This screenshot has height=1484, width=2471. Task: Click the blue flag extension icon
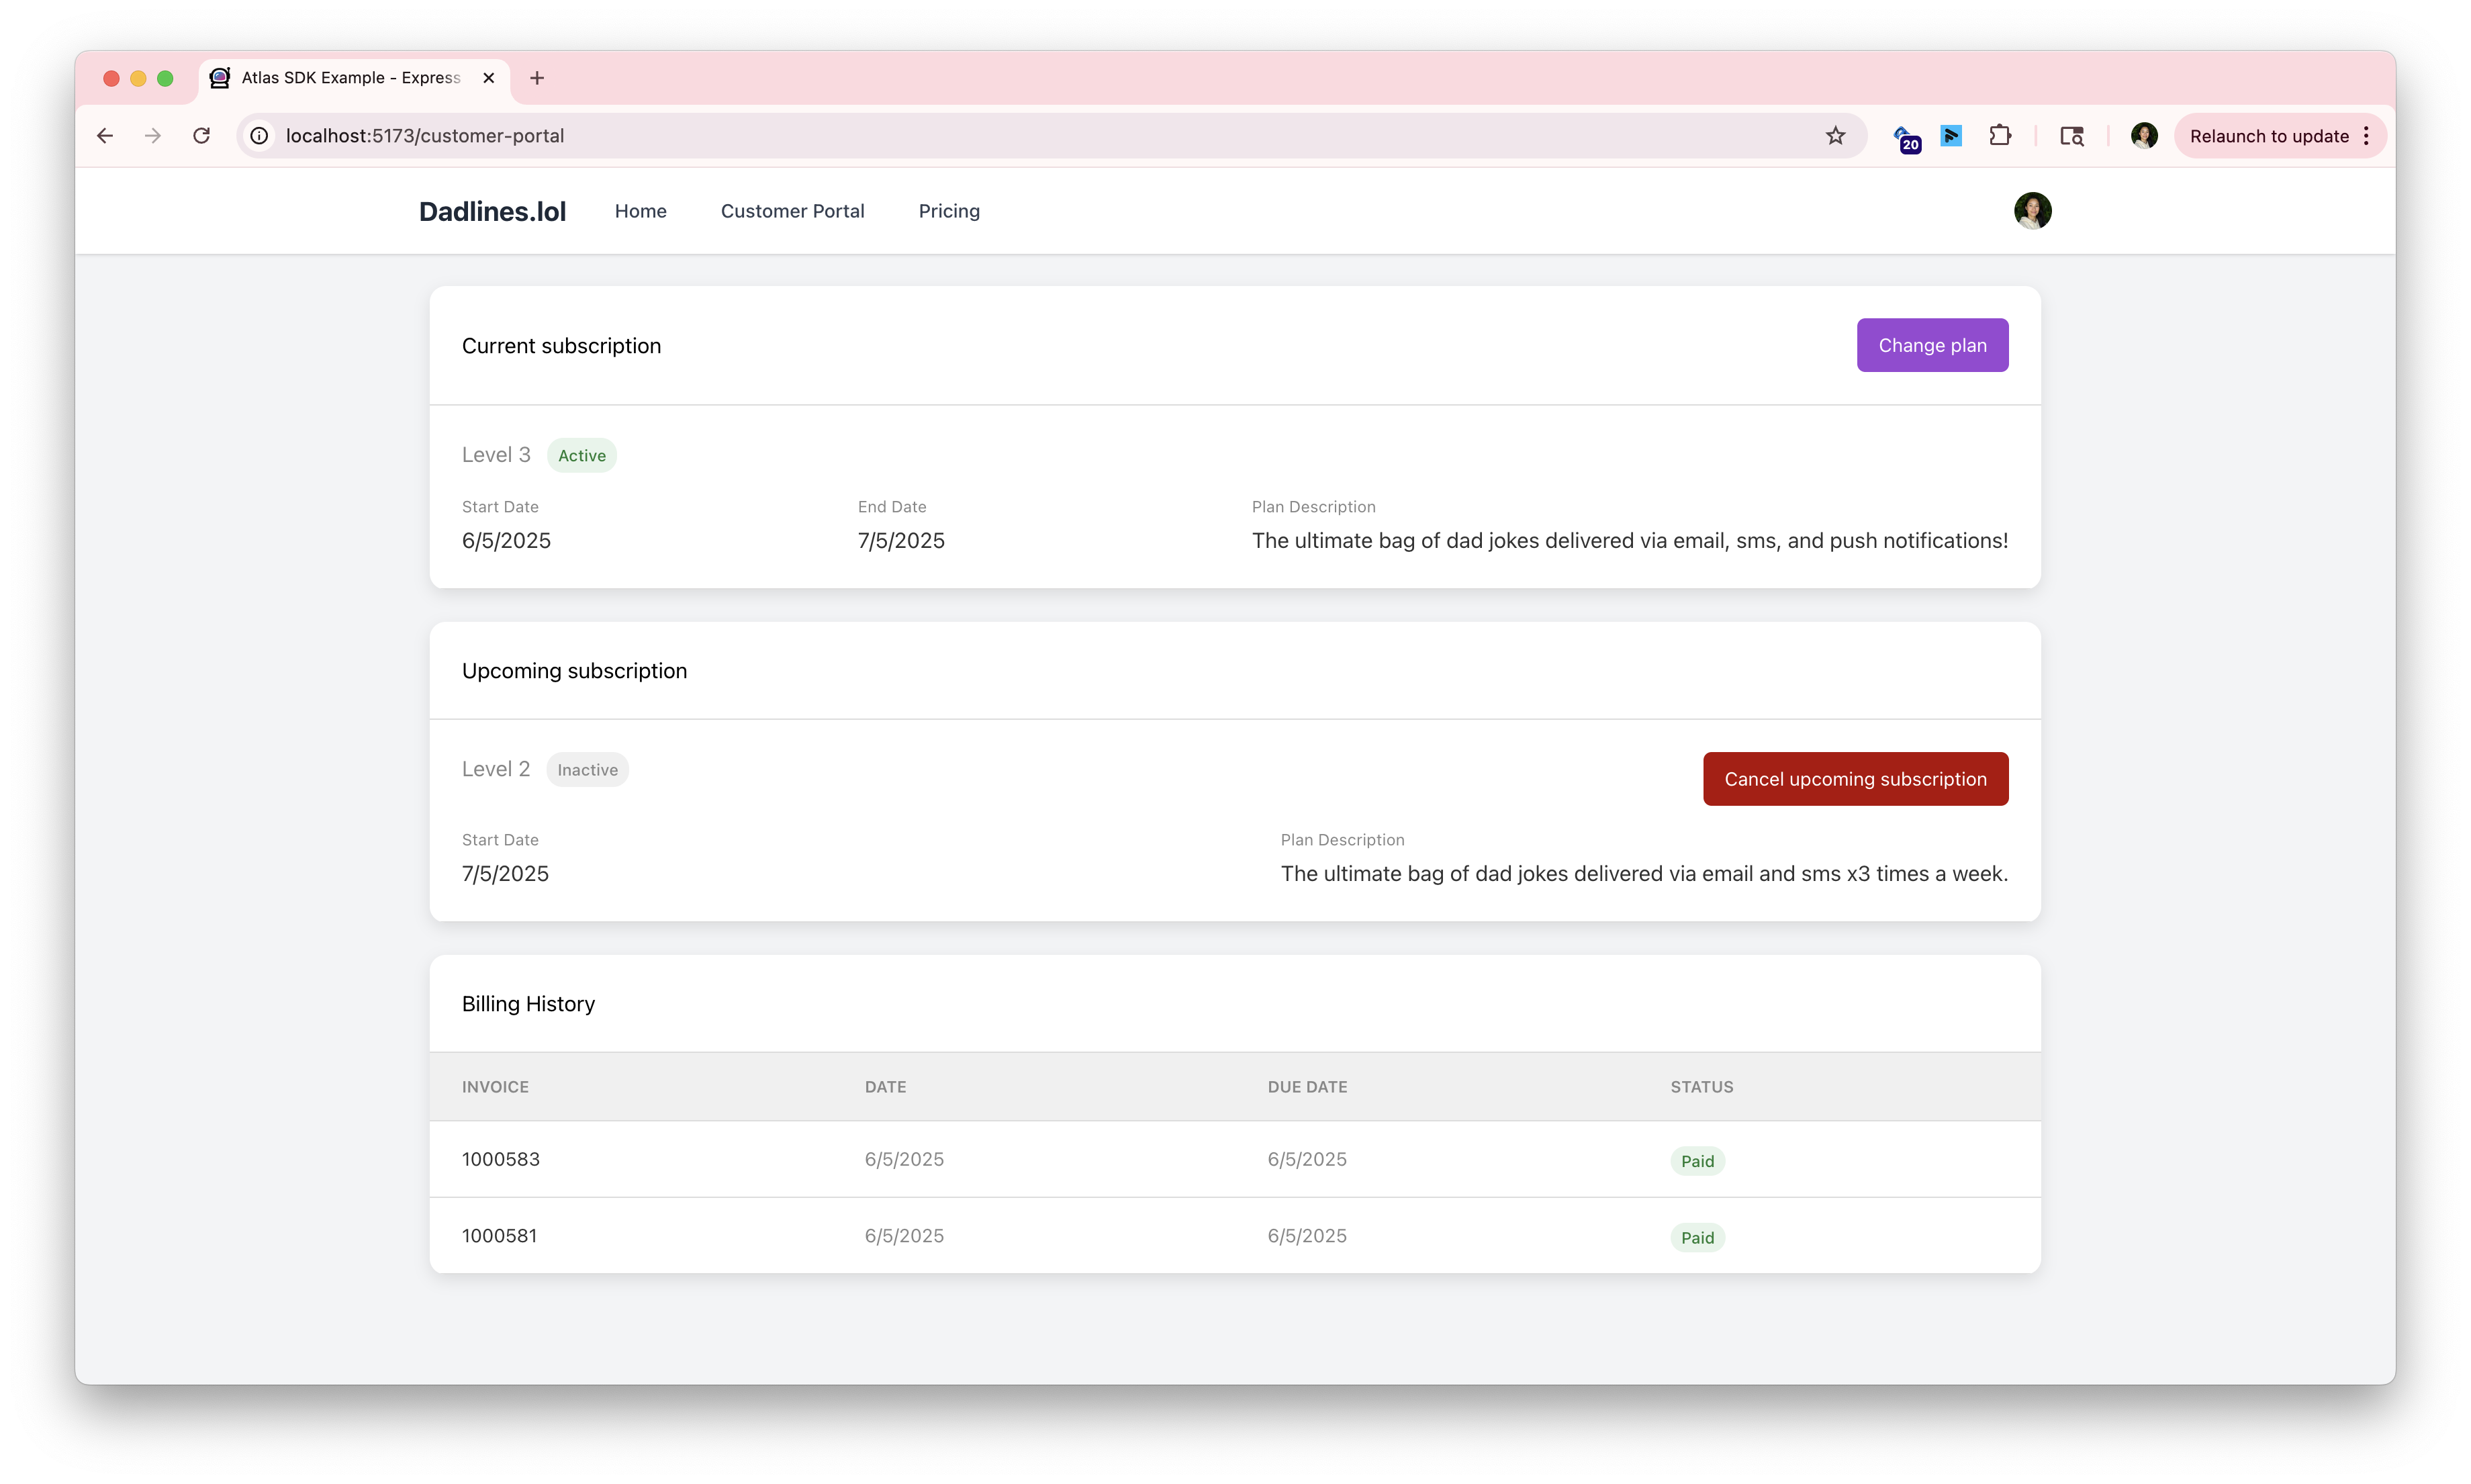click(1951, 135)
